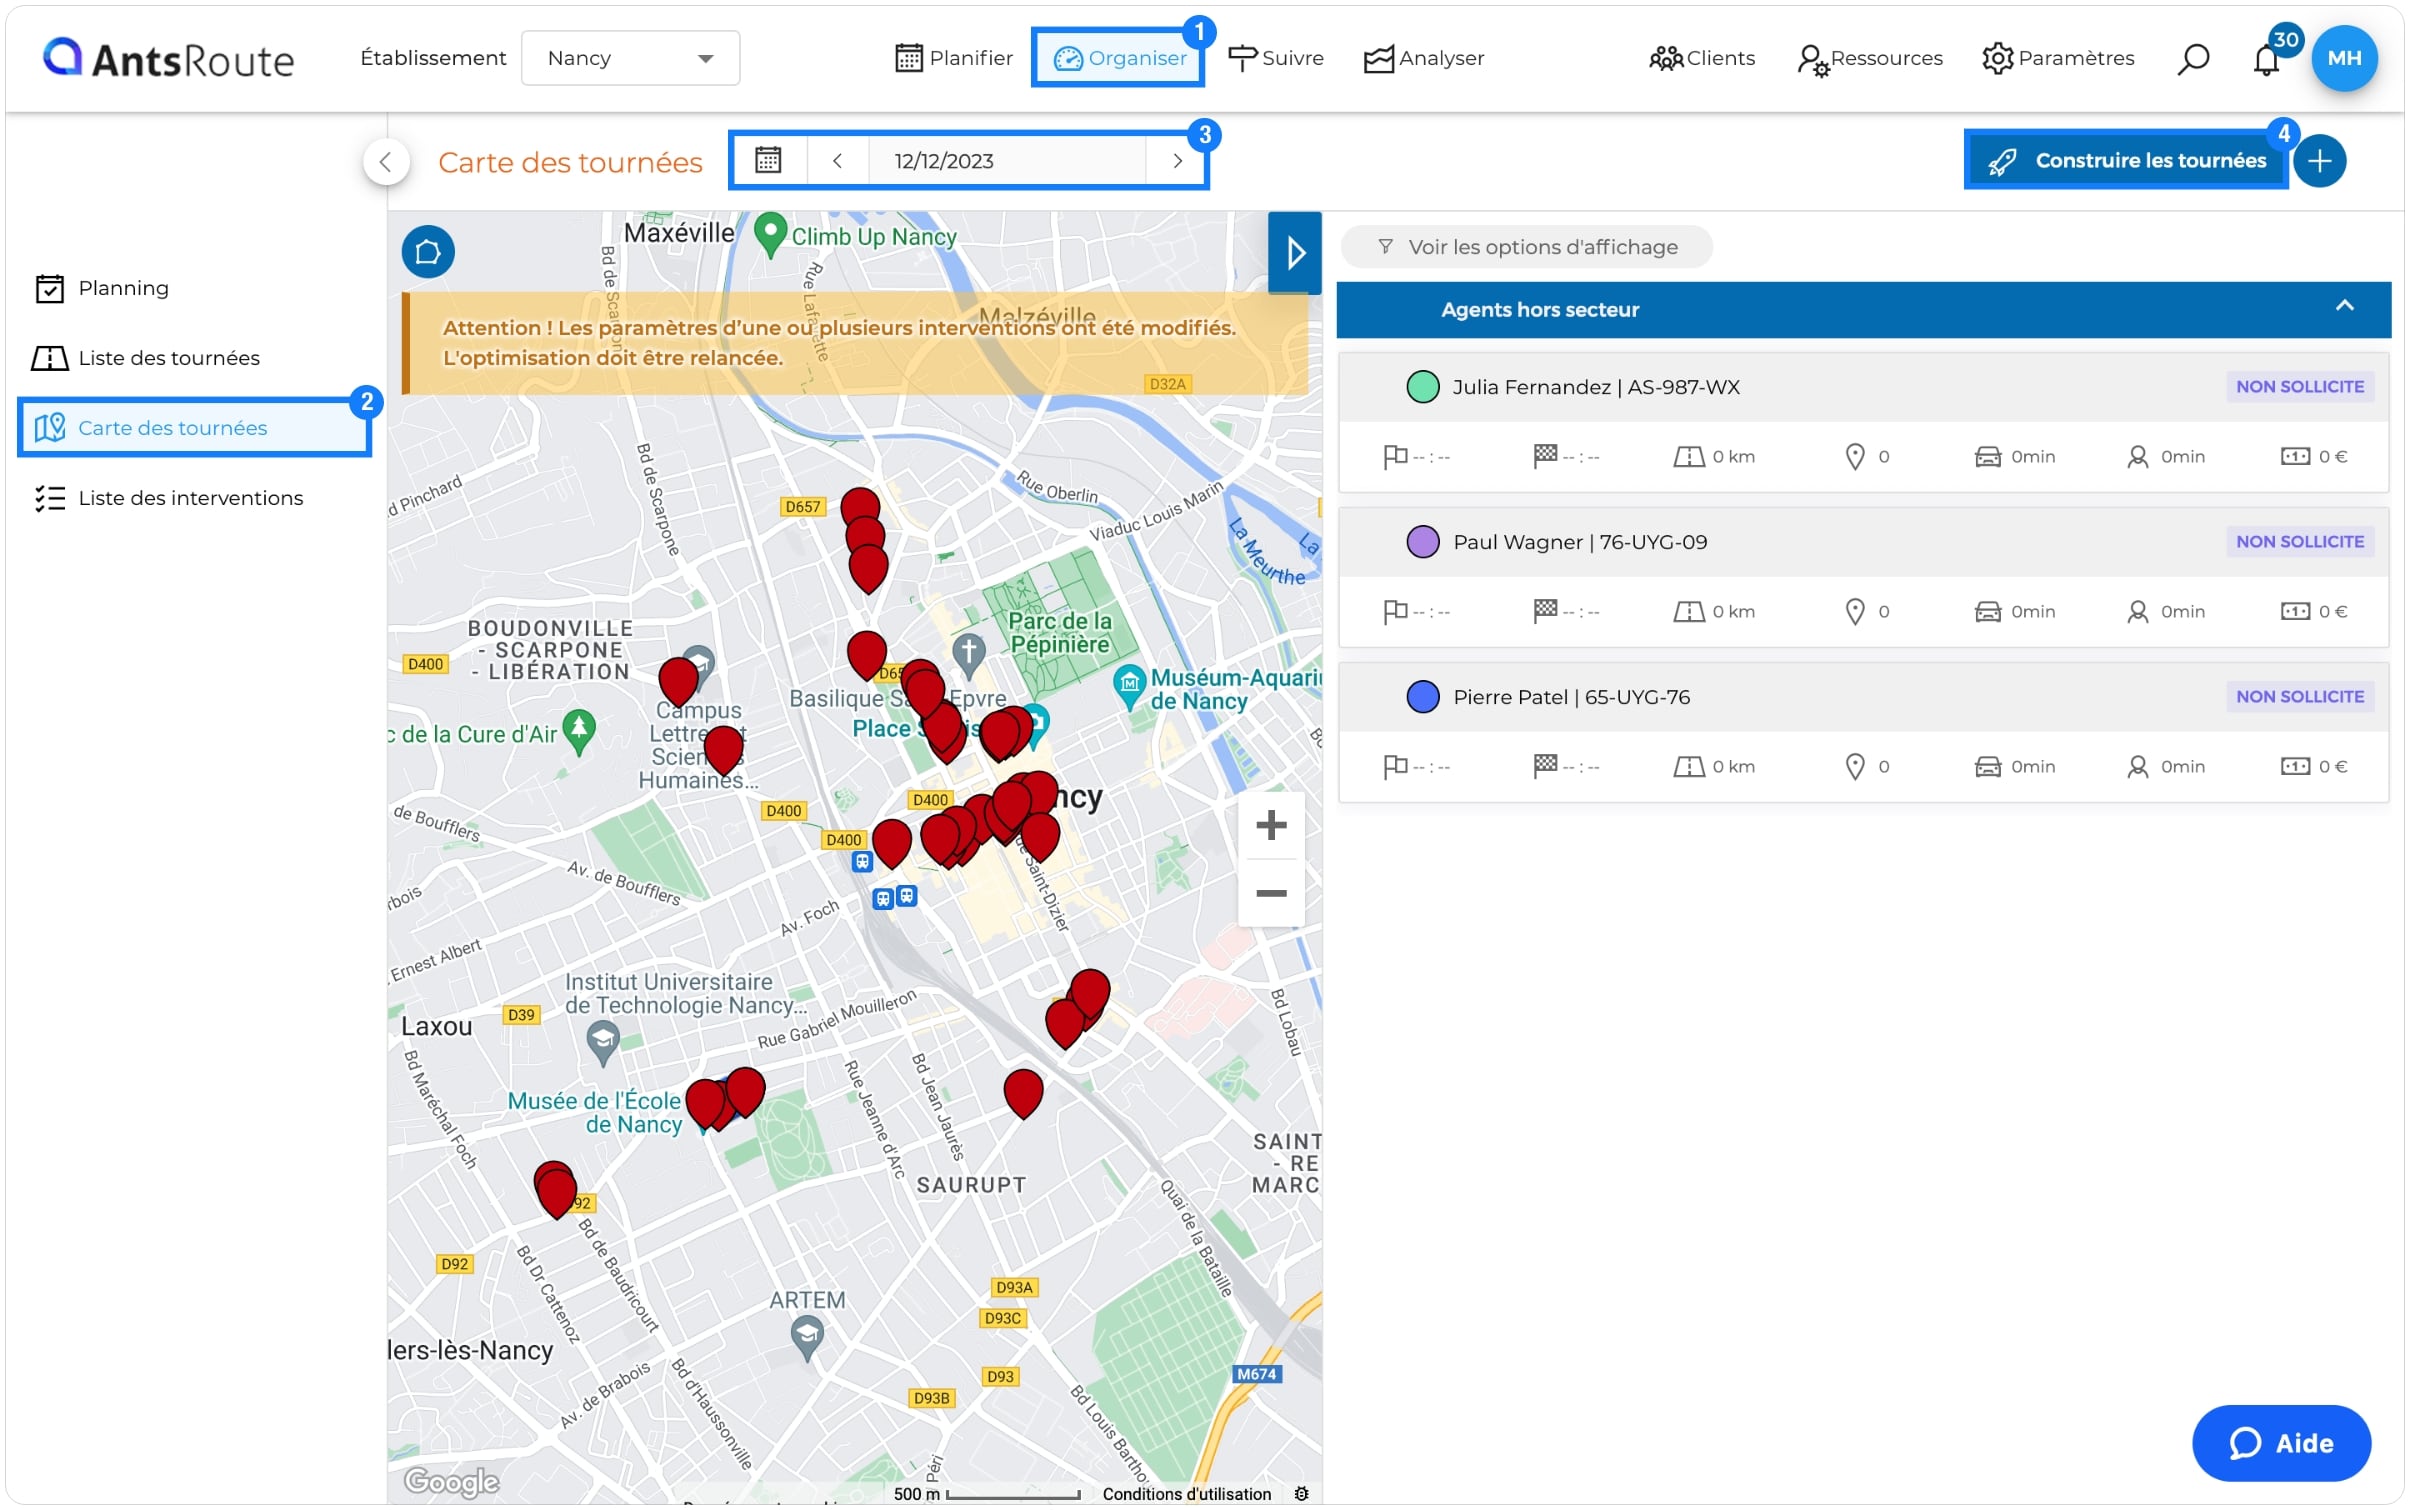Click the 12/12/2023 date field
Viewport: 2410px width, 1510px height.
pyautogui.click(x=1006, y=161)
